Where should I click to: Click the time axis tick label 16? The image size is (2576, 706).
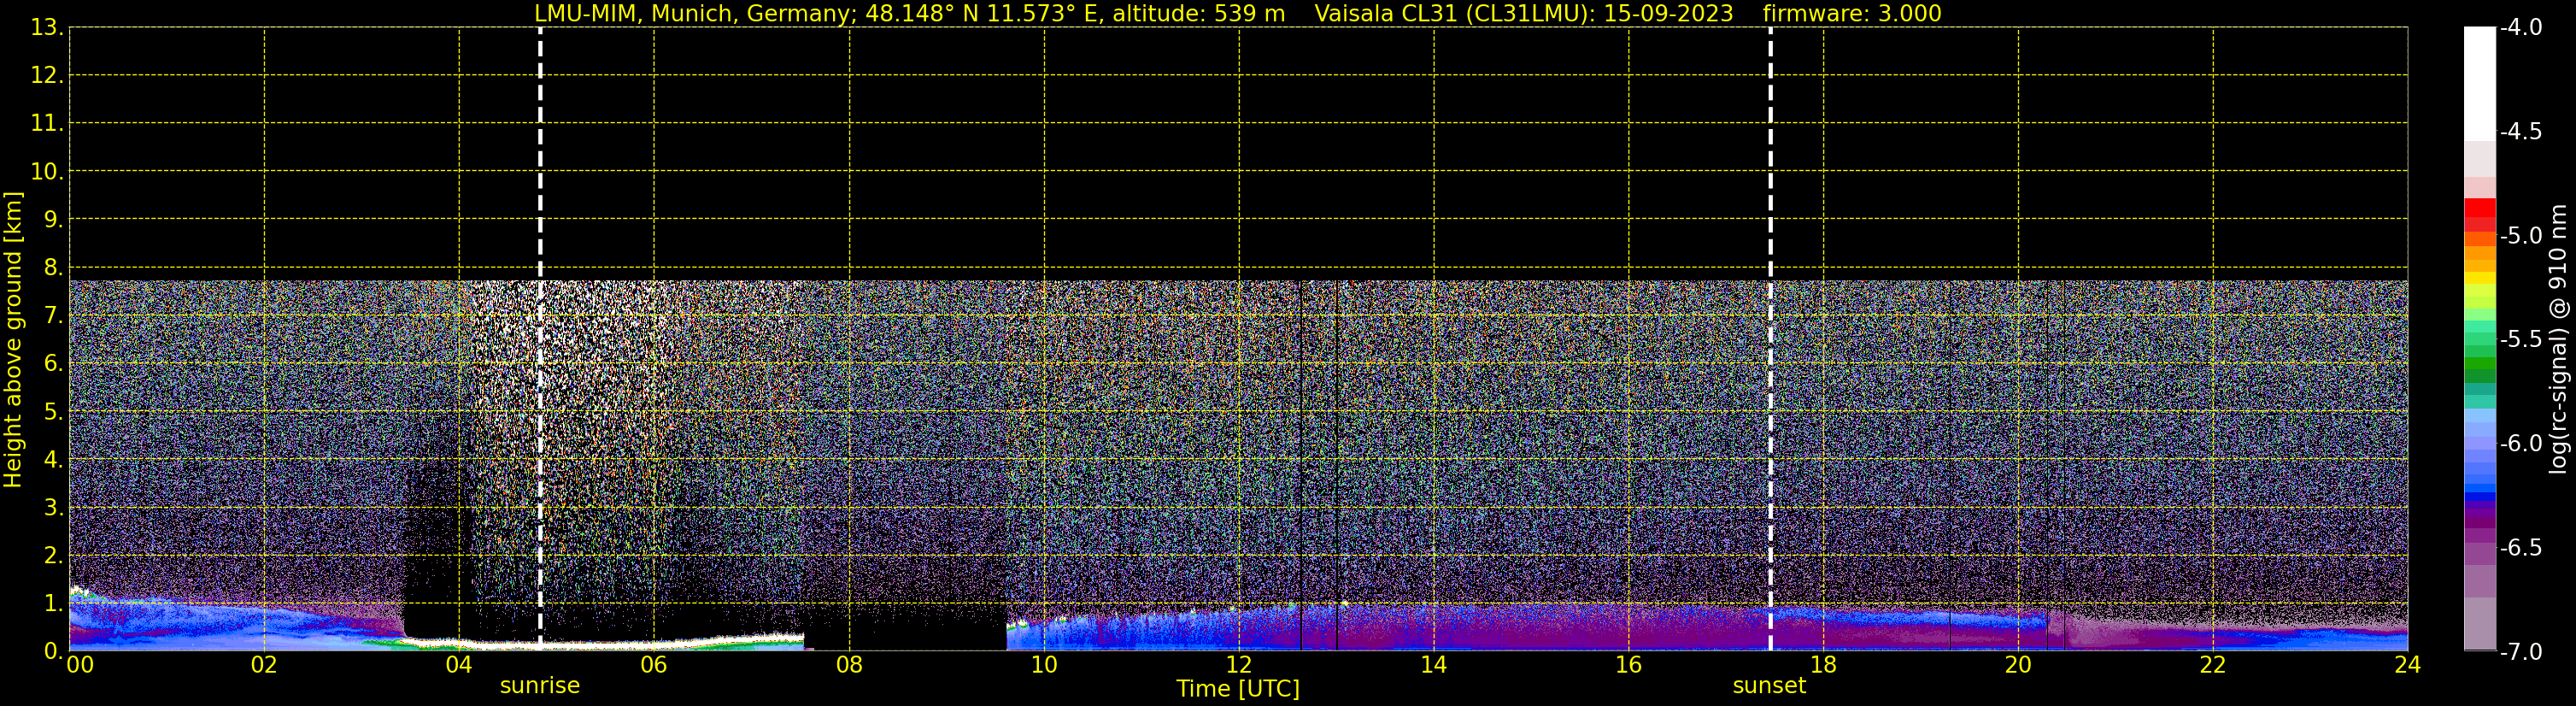click(x=1629, y=665)
